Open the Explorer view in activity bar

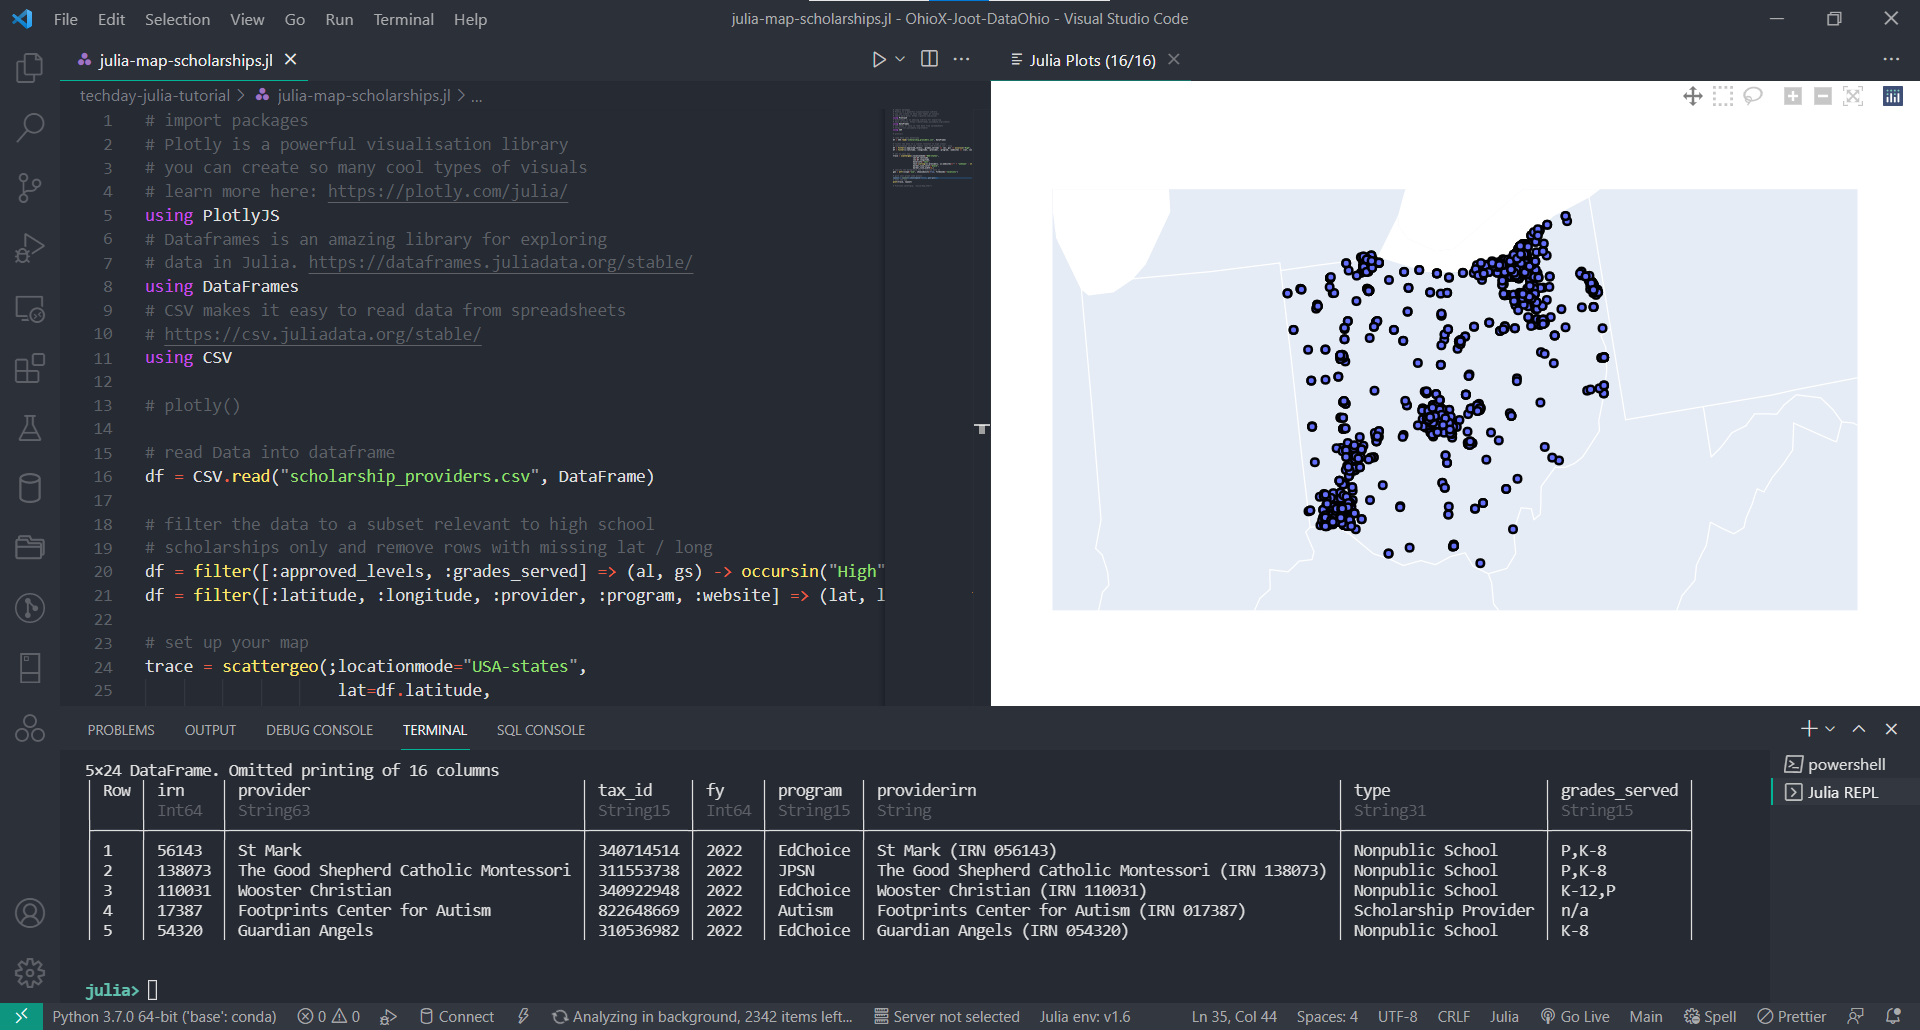click(x=30, y=68)
